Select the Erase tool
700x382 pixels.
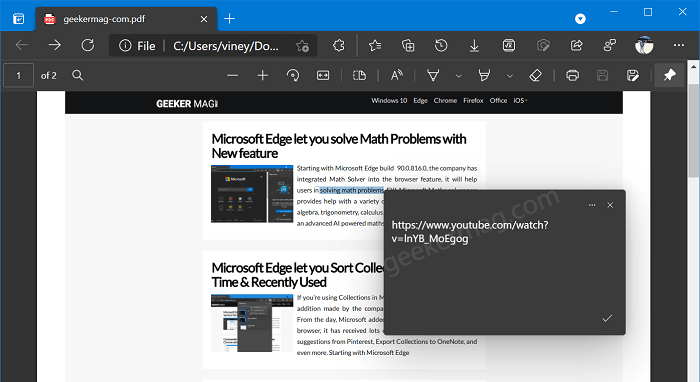point(535,75)
